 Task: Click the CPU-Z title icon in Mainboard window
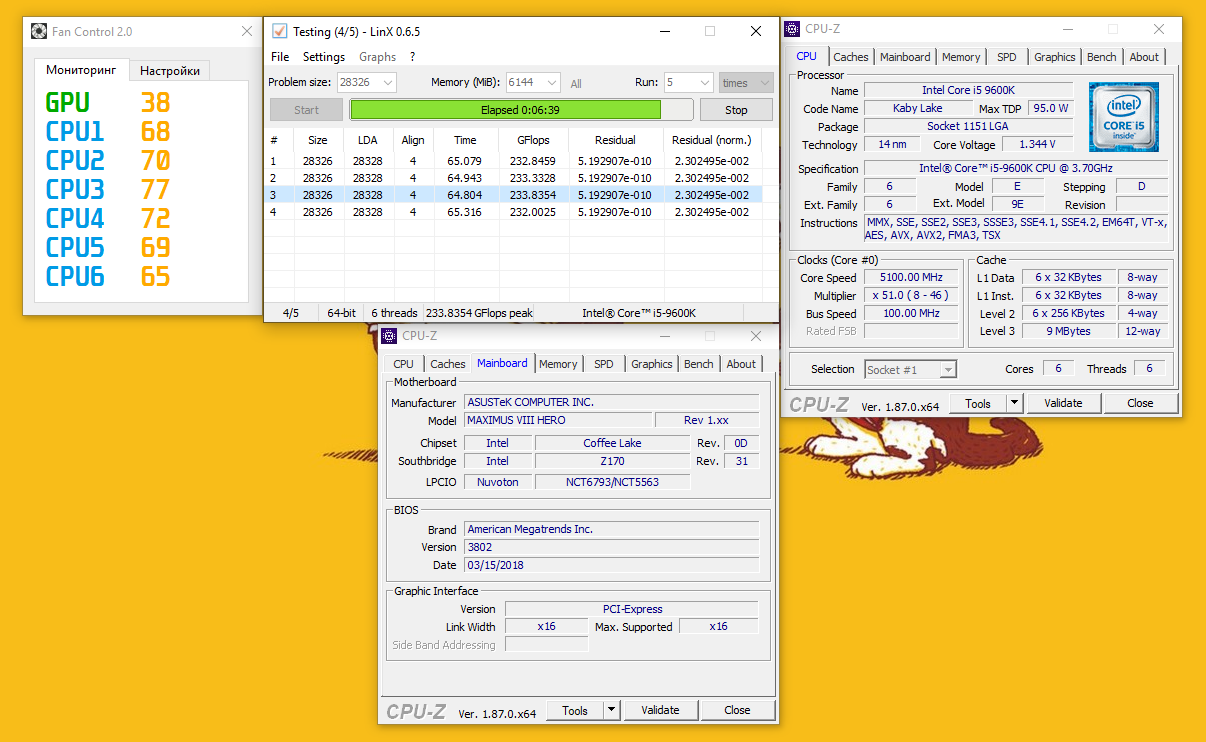pos(391,336)
